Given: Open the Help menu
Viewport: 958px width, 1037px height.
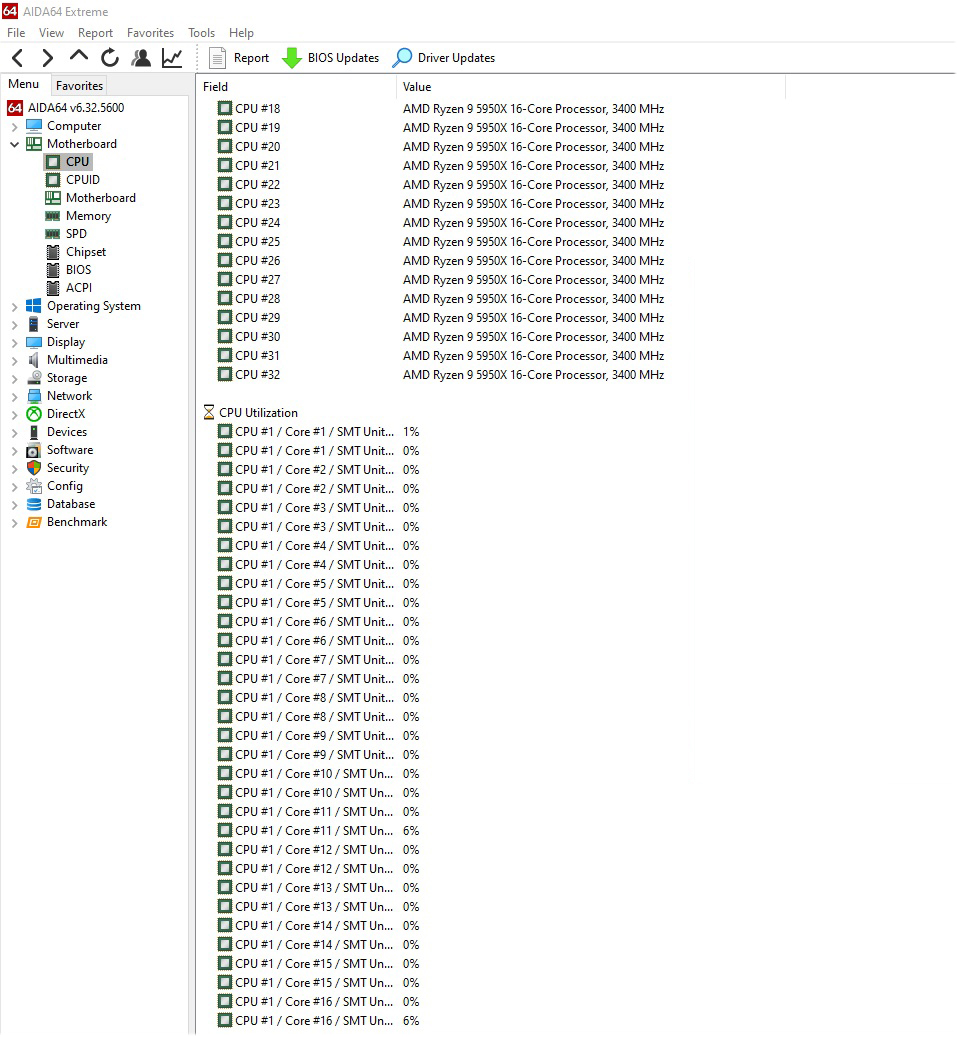Looking at the screenshot, I should (241, 32).
